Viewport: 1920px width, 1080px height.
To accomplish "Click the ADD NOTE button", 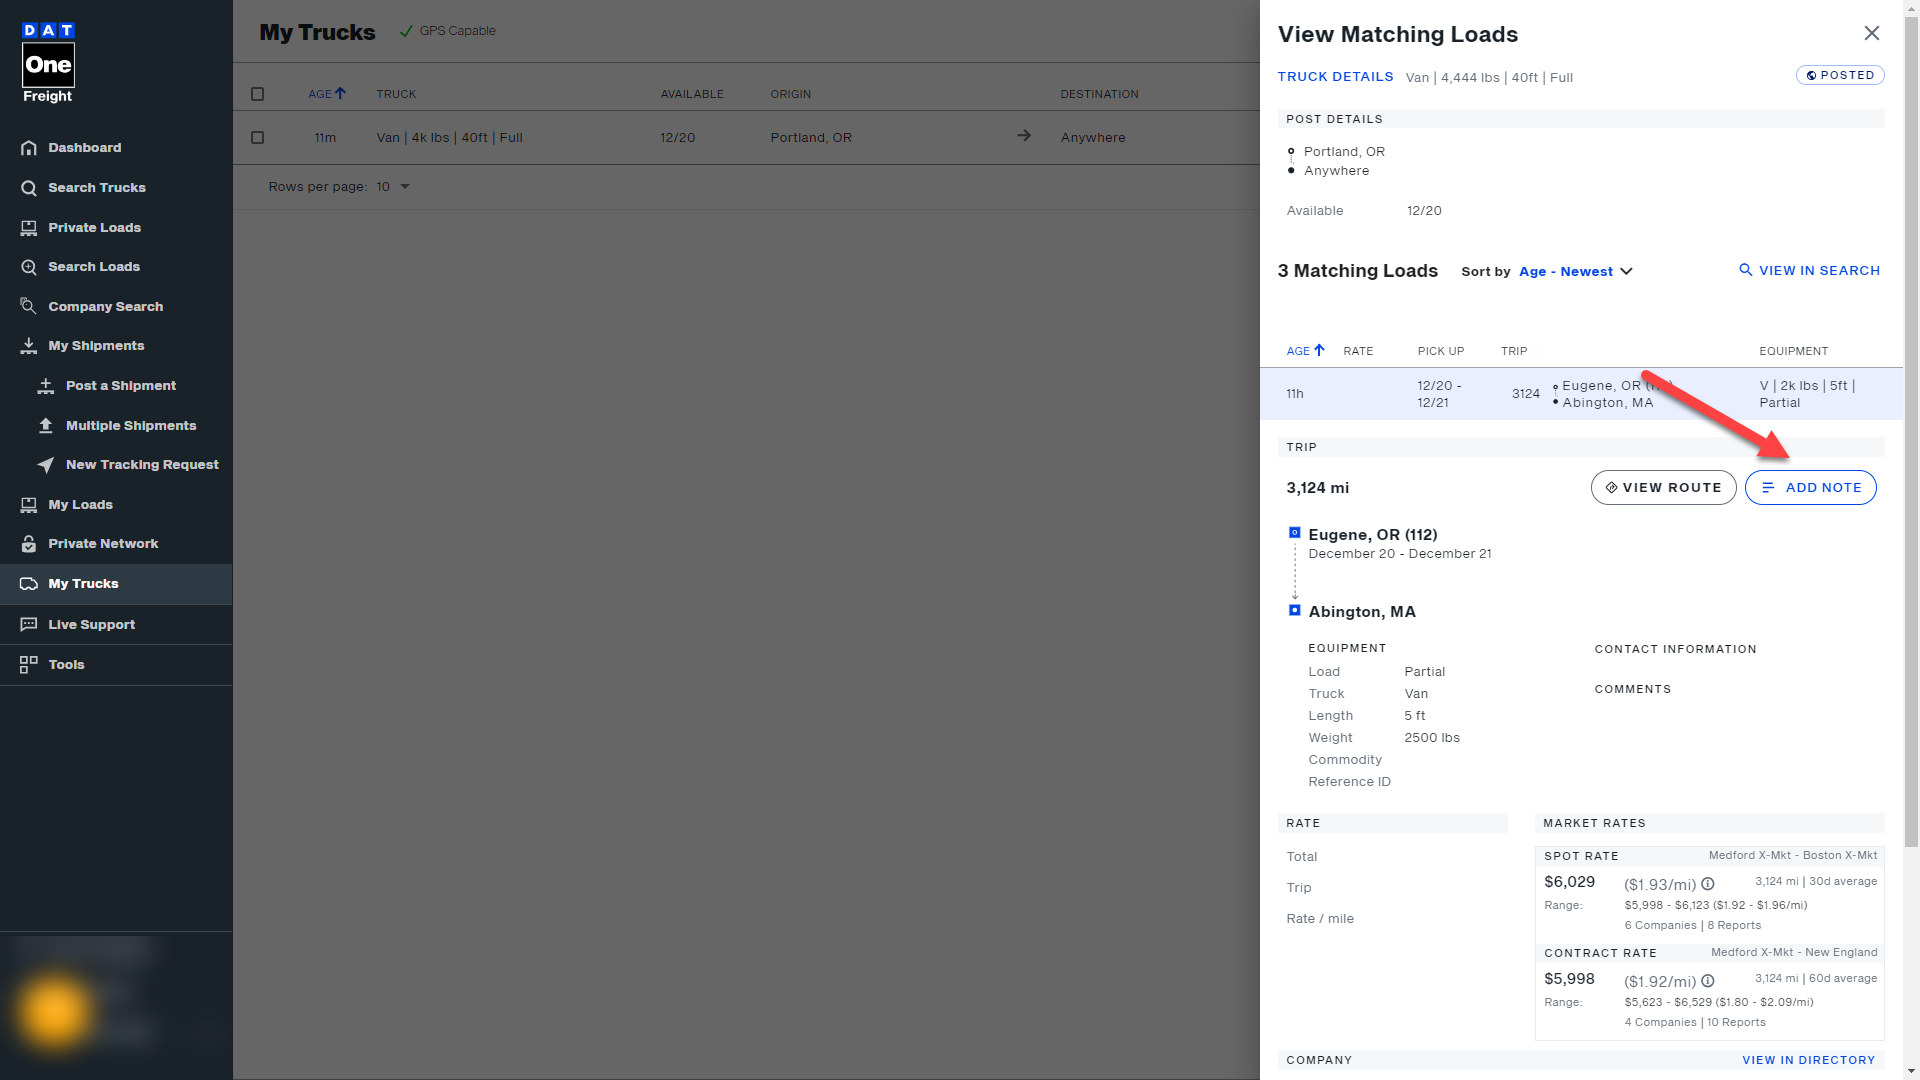I will (x=1810, y=488).
